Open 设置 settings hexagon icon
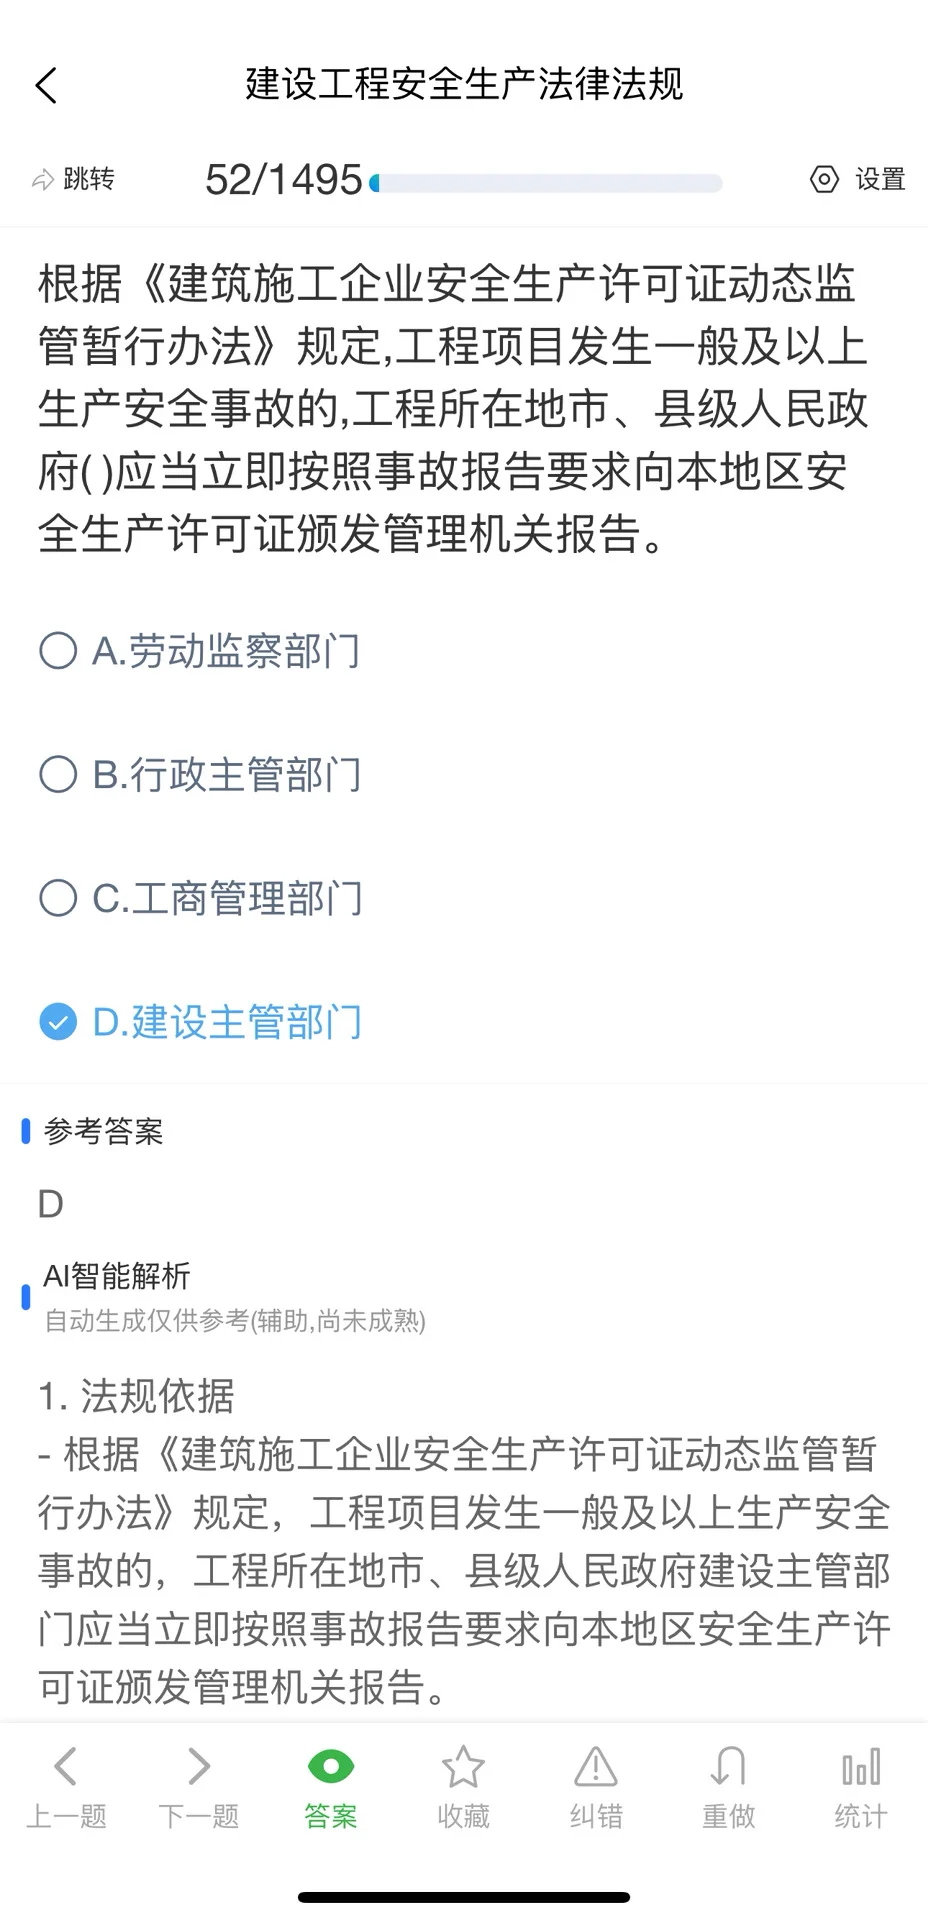Image resolution: width=928 pixels, height=1920 pixels. [824, 180]
